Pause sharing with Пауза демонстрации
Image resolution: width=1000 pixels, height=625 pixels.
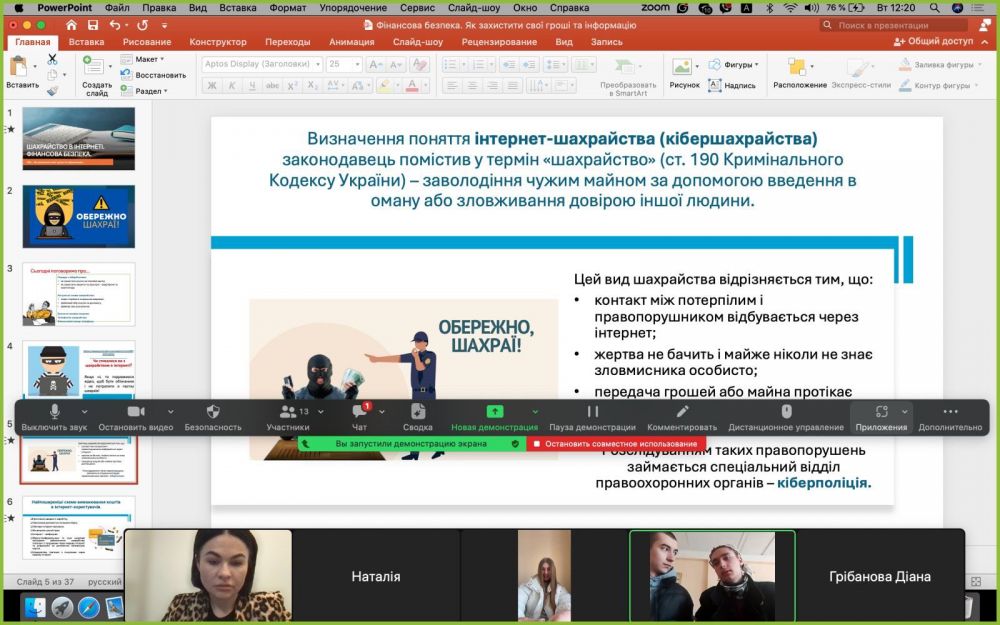click(592, 417)
